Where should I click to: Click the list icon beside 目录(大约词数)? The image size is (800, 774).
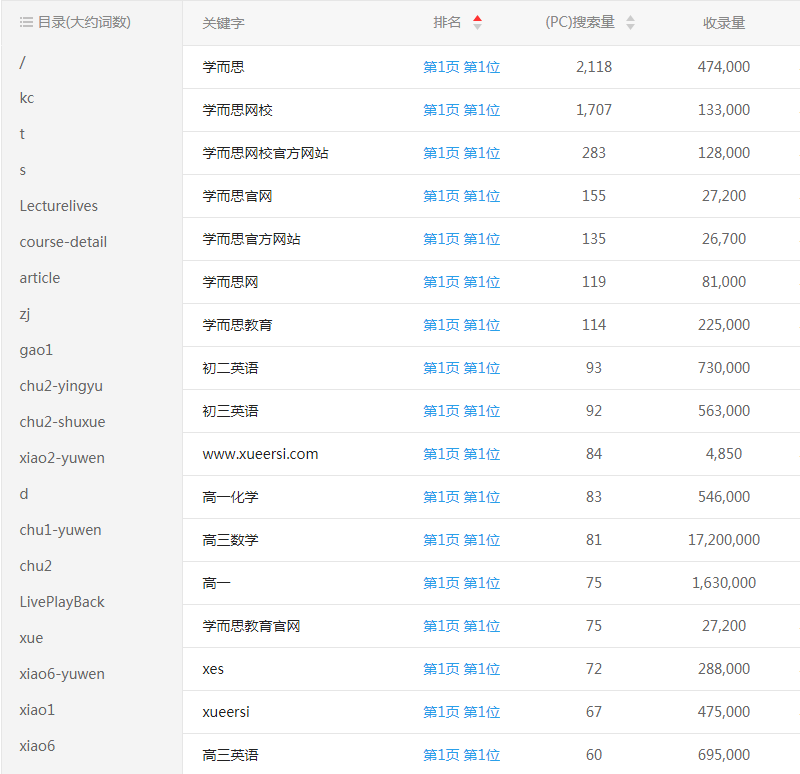(26, 22)
